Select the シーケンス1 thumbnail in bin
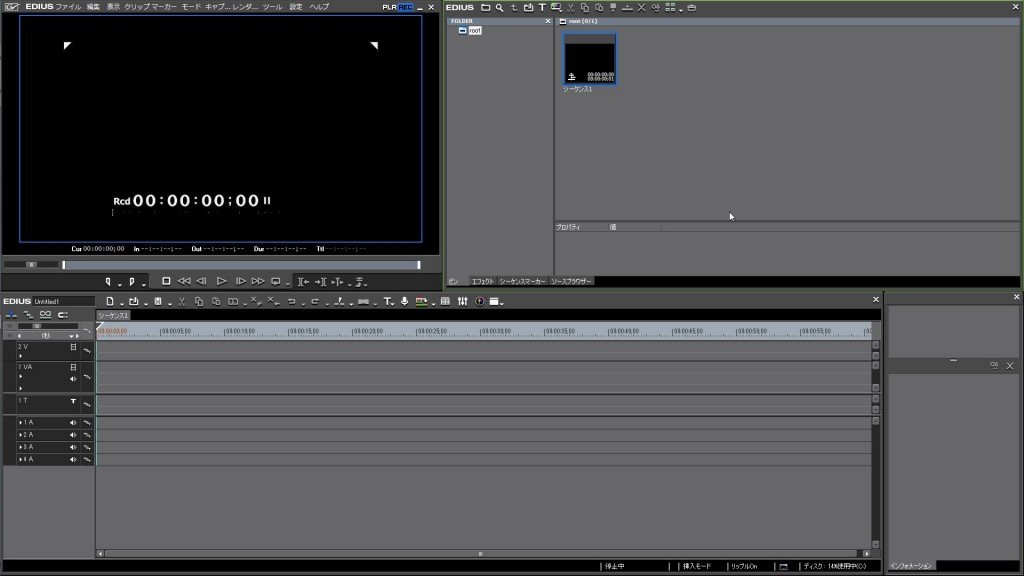1024x576 pixels. (590, 59)
